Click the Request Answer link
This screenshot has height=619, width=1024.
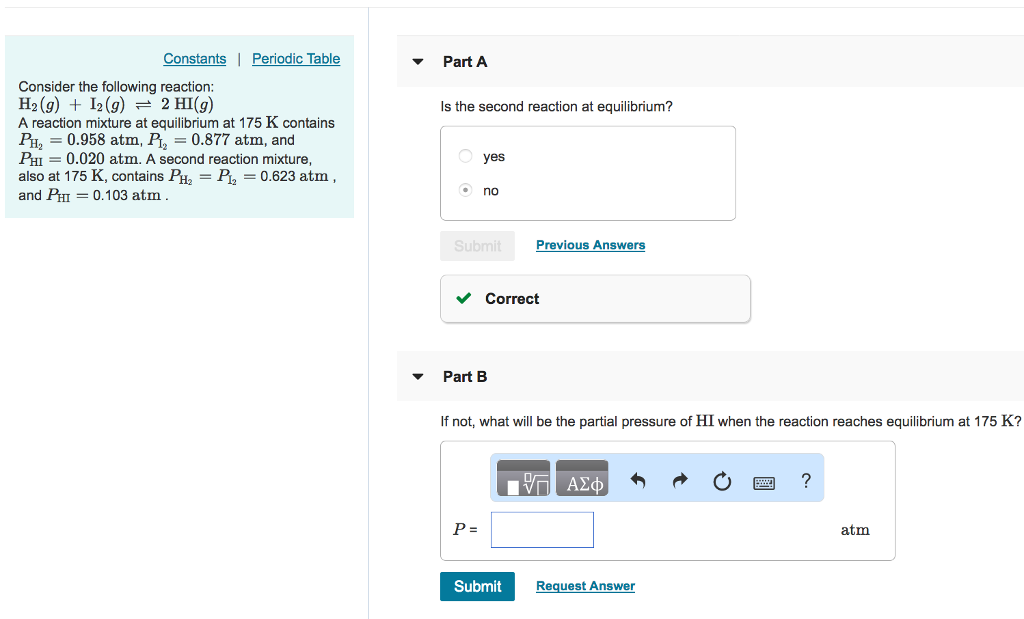(x=585, y=586)
